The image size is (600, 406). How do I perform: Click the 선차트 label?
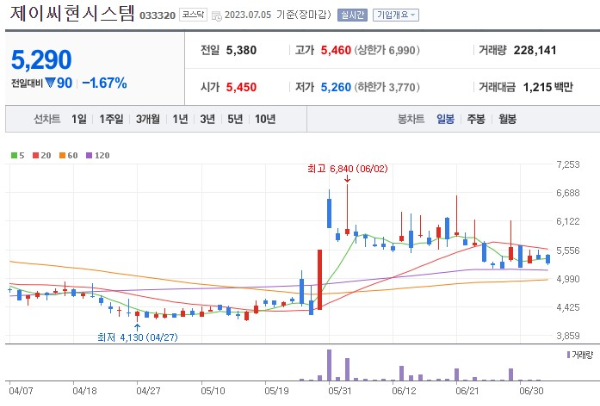(47, 119)
